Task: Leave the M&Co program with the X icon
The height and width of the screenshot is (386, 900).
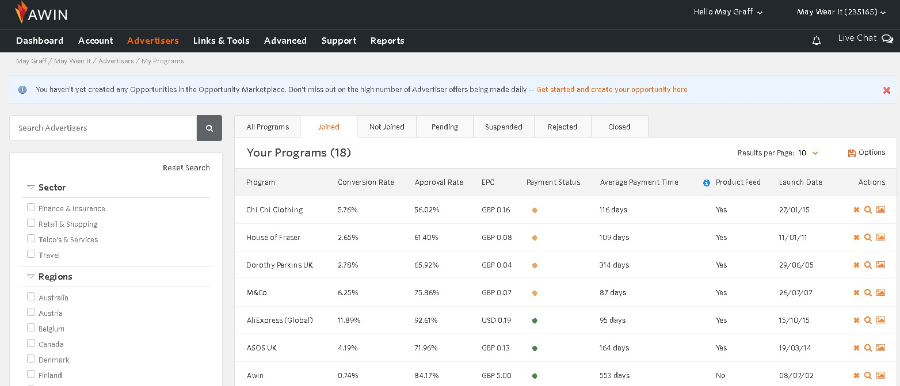Action: pos(856,292)
